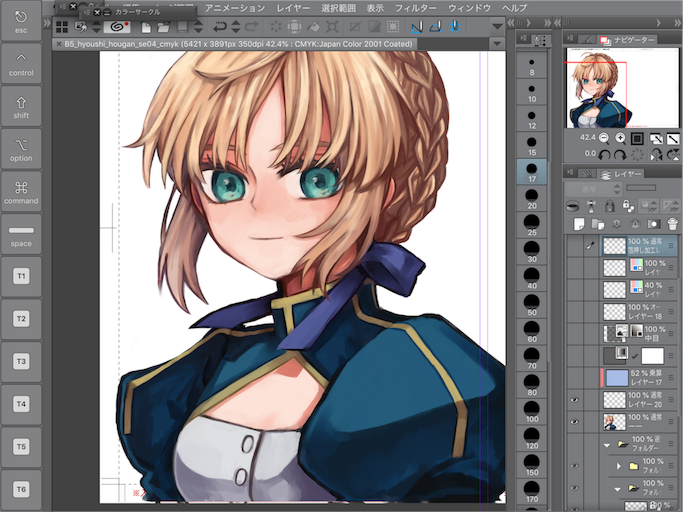Viewport: 683px width, 512px height.
Task: Close the B5_hyoushi_hougan_se04_cmyk document tab
Action: [59, 44]
